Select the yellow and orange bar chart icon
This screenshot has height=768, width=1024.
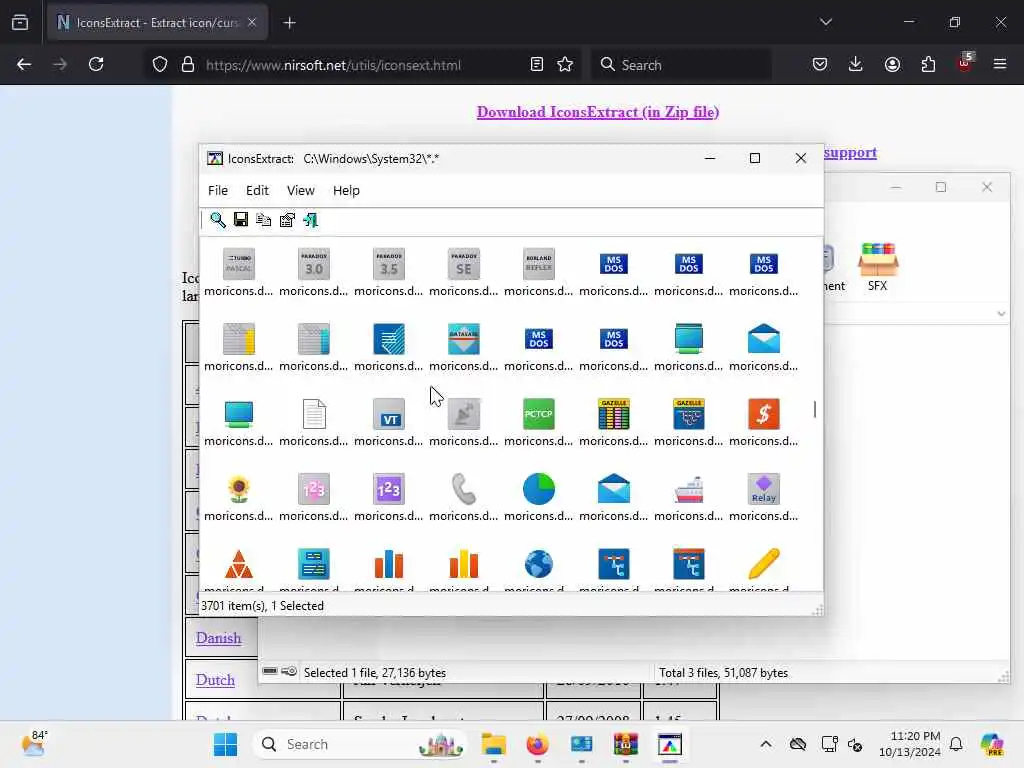(464, 564)
